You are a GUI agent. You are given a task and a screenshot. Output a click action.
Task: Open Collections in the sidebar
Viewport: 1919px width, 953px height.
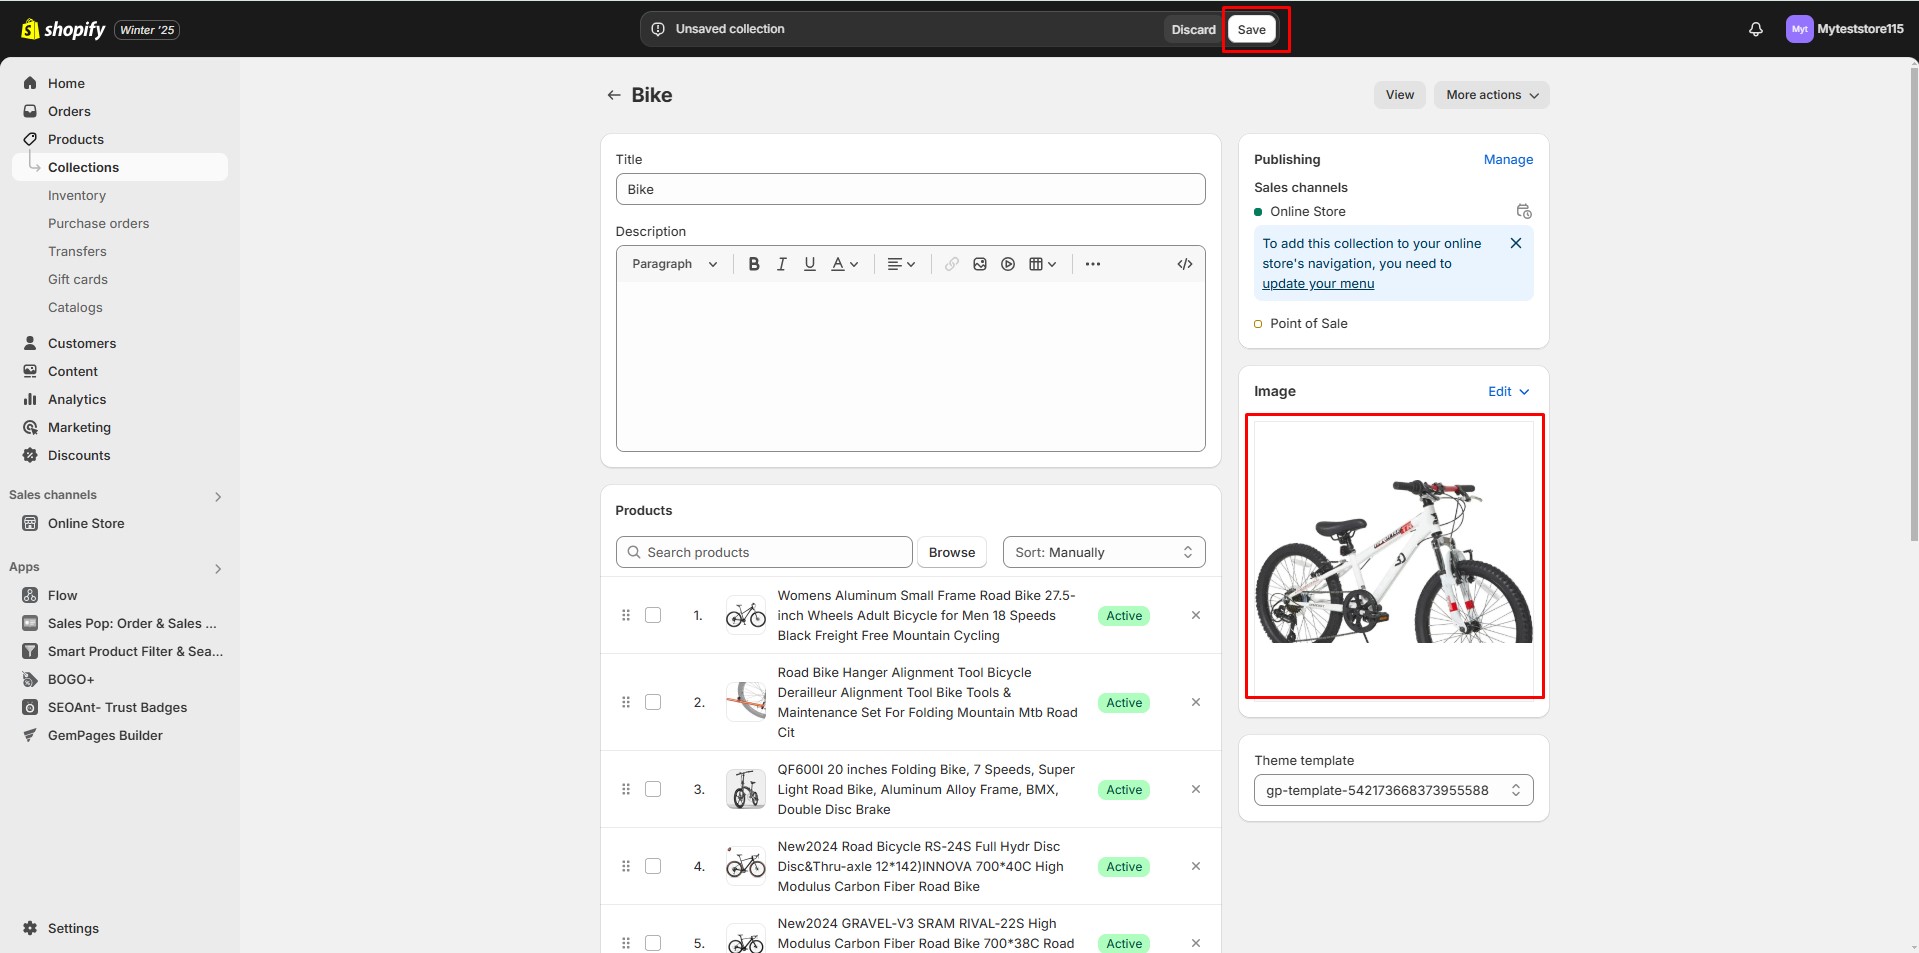(x=83, y=167)
